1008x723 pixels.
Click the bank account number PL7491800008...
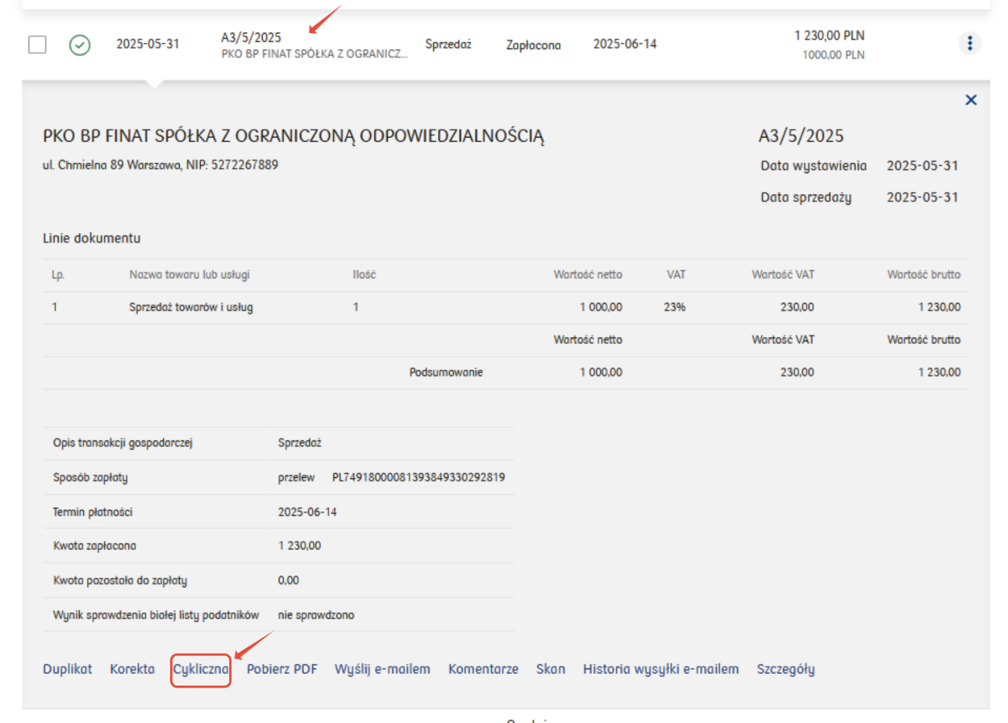(x=418, y=478)
